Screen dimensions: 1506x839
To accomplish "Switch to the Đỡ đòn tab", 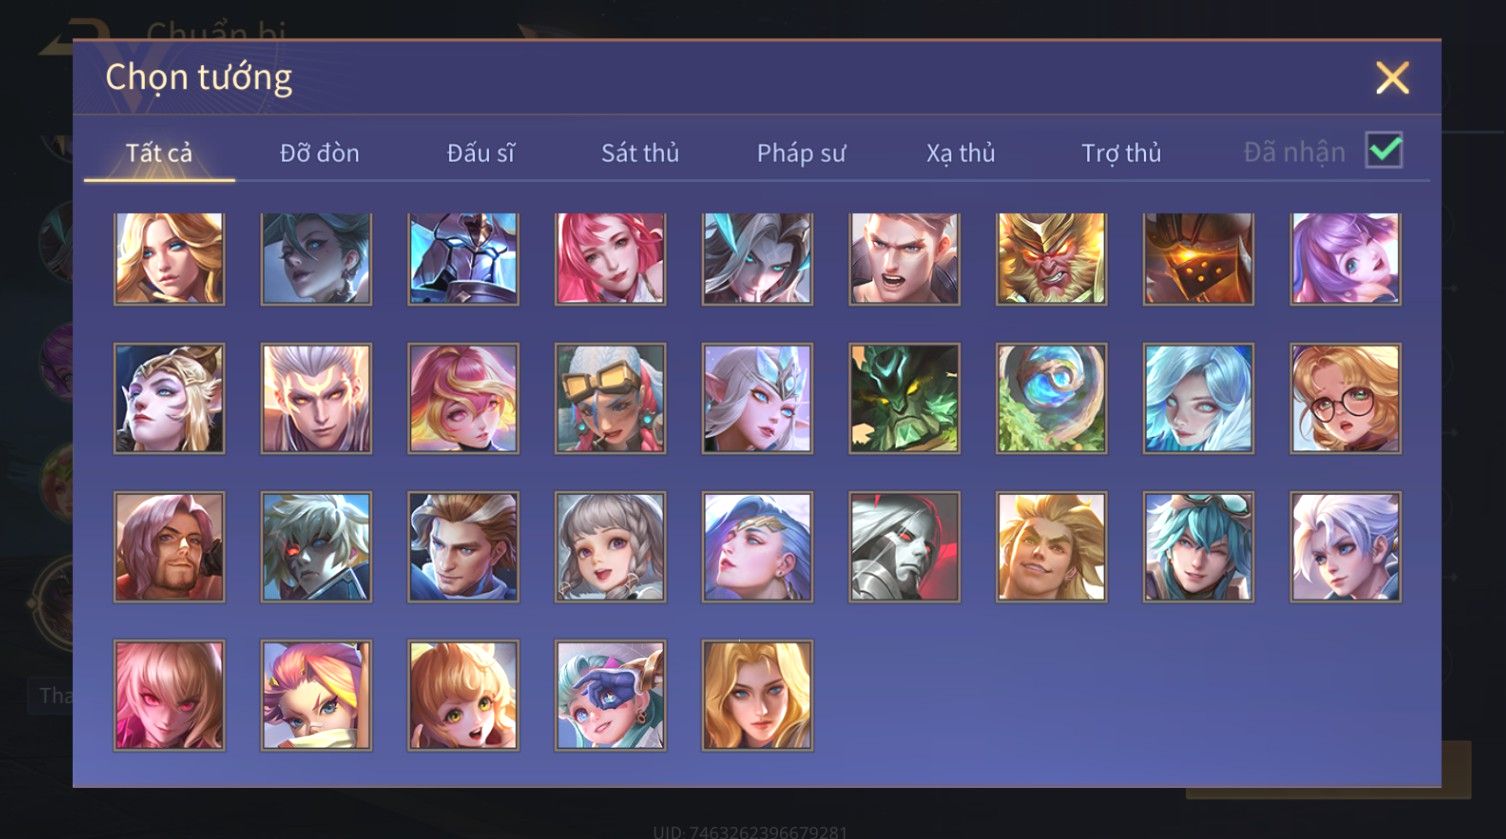I will coord(319,153).
